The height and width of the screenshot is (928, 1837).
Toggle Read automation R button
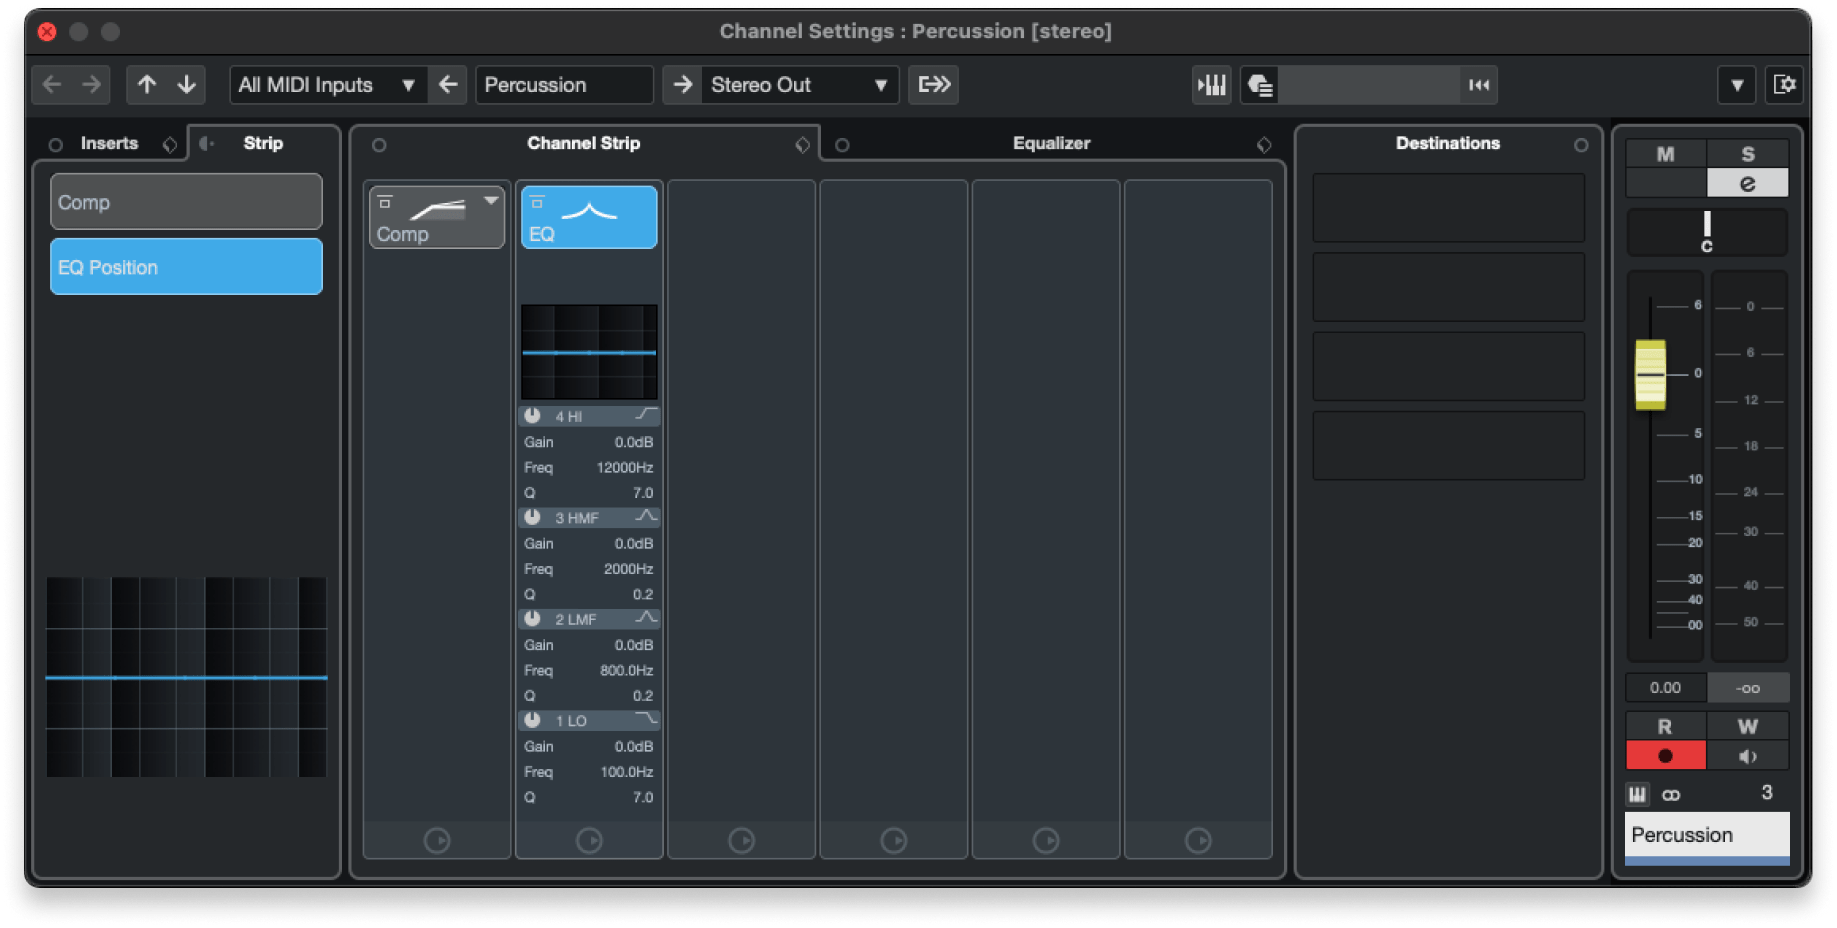1665,727
